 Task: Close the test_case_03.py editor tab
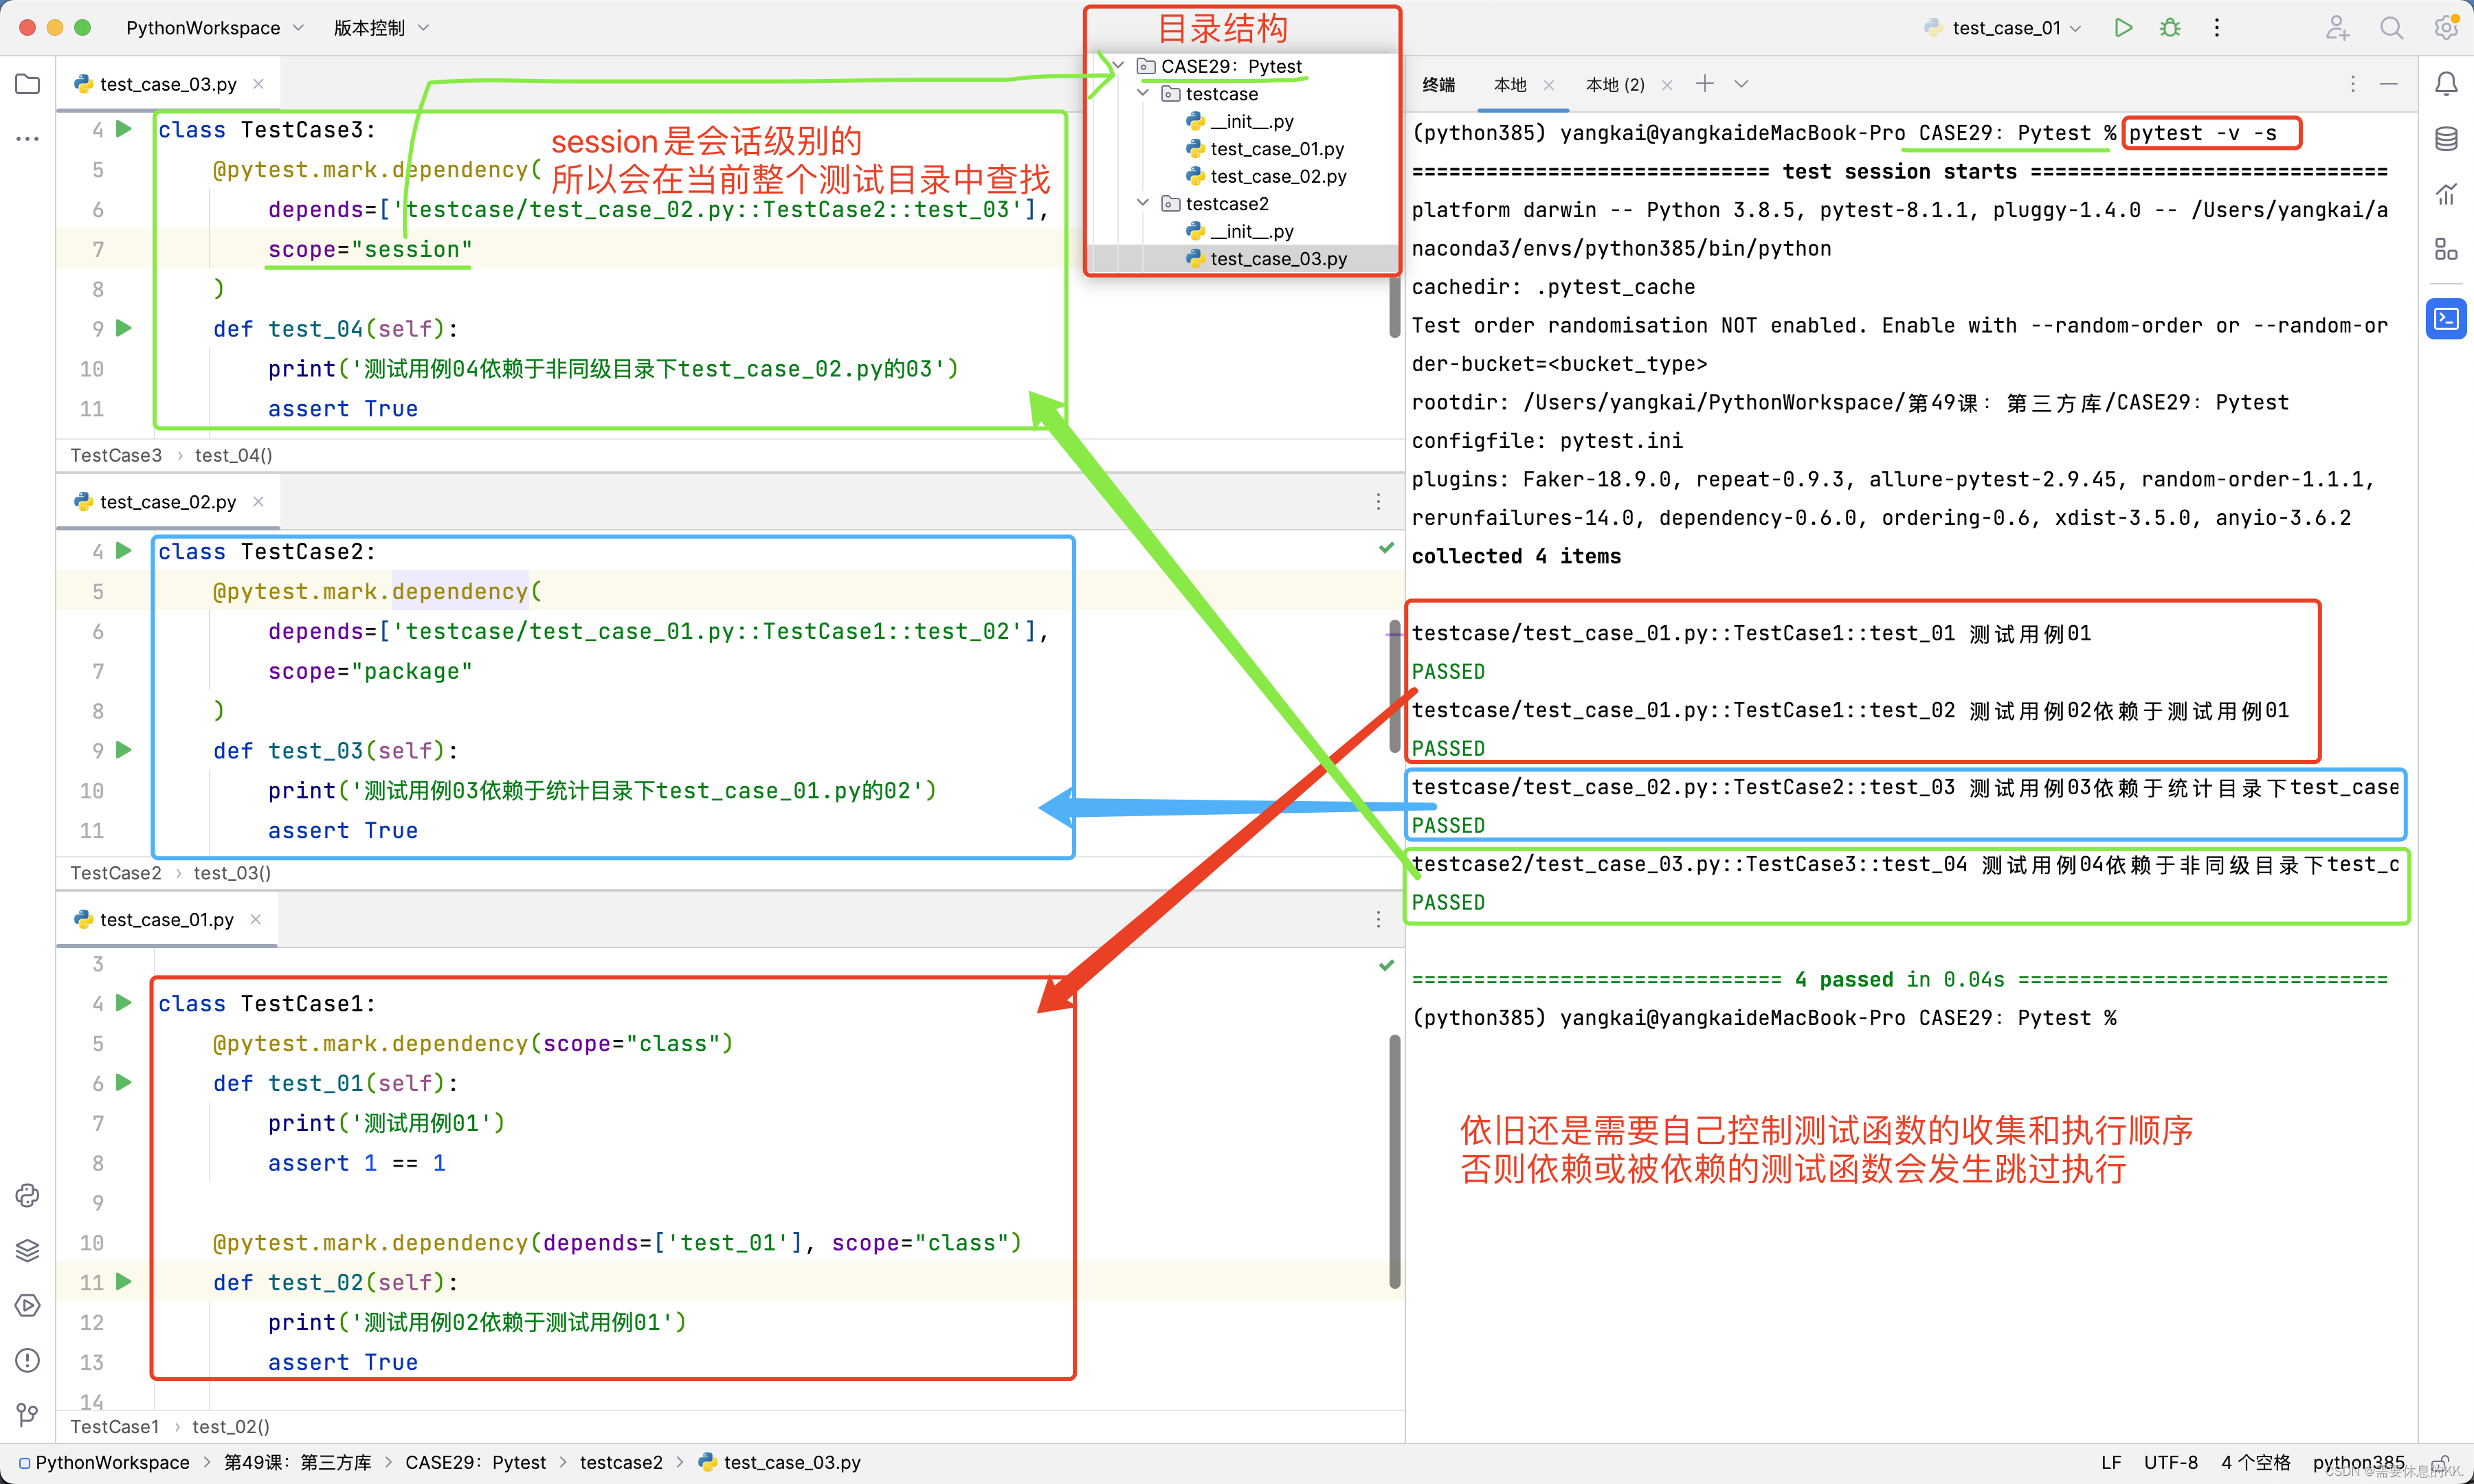[x=258, y=84]
